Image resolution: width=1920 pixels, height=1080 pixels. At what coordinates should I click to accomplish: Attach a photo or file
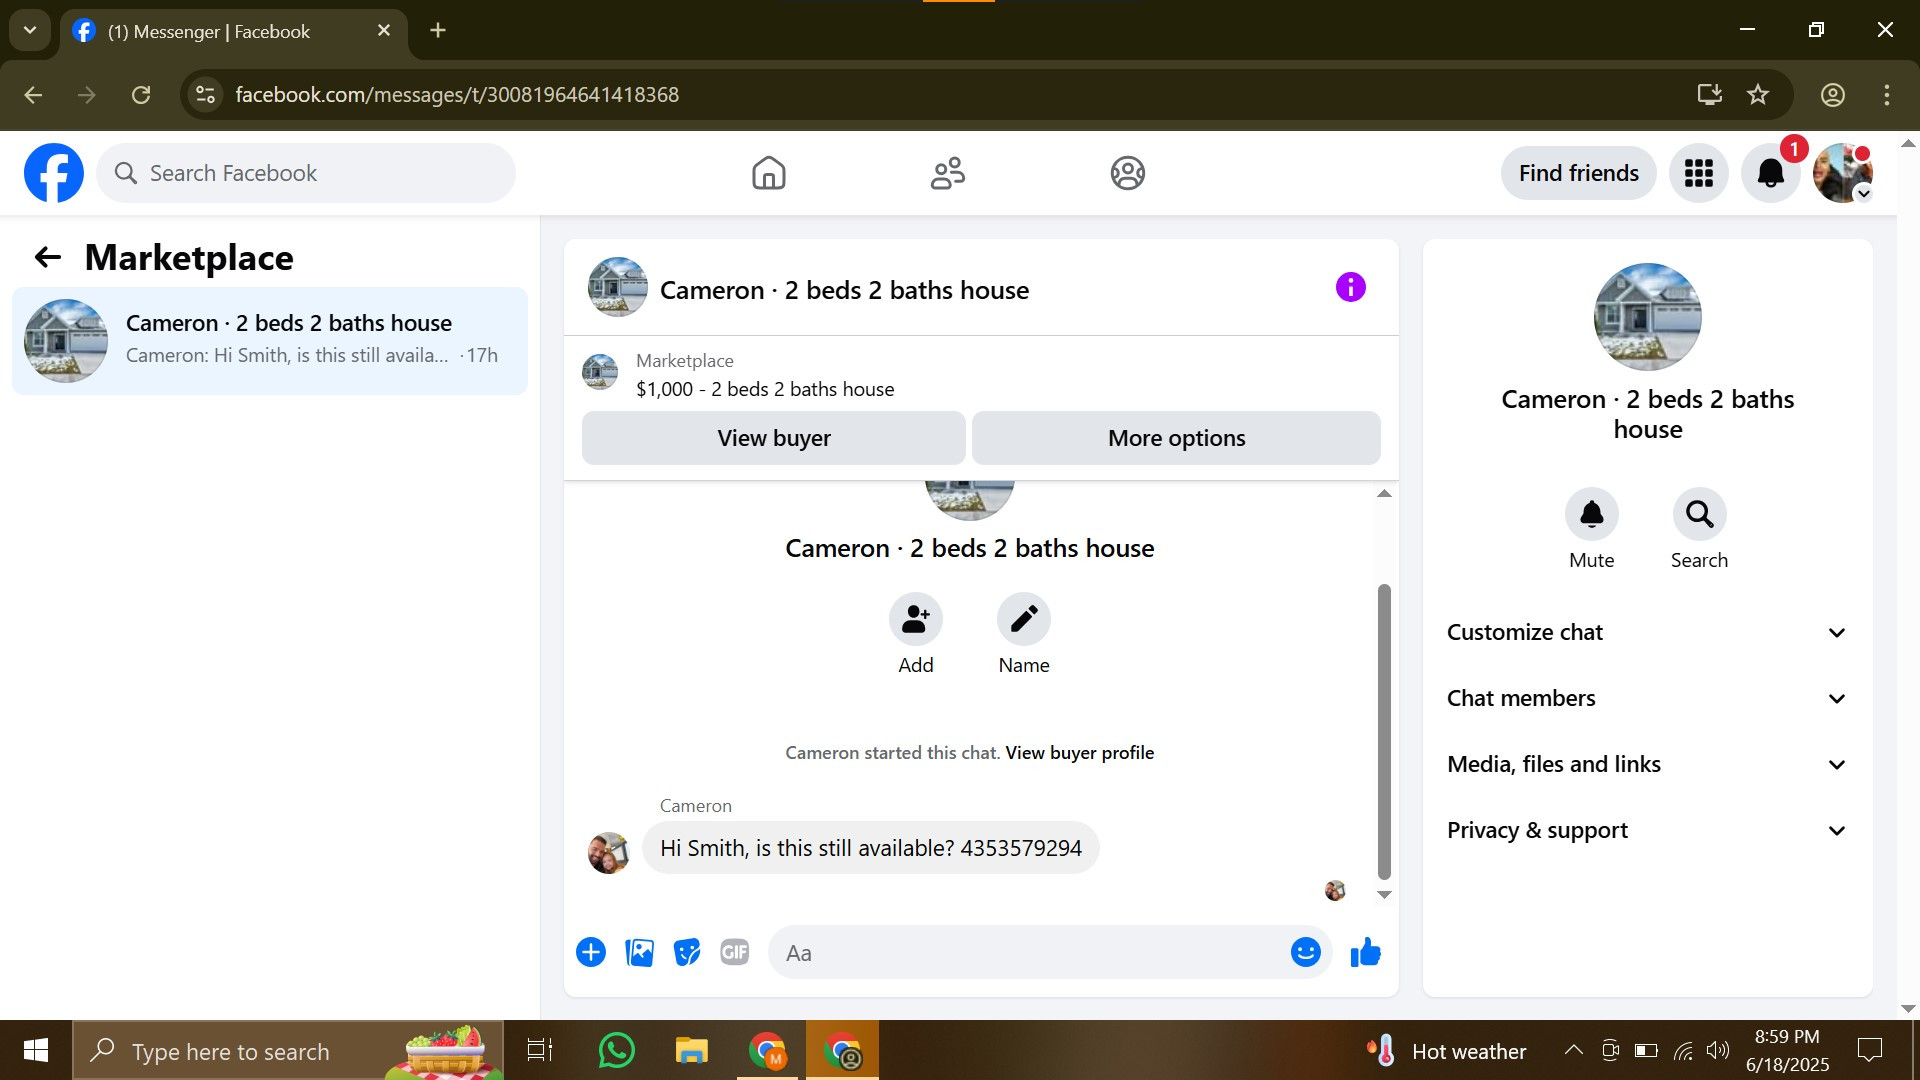(x=639, y=952)
